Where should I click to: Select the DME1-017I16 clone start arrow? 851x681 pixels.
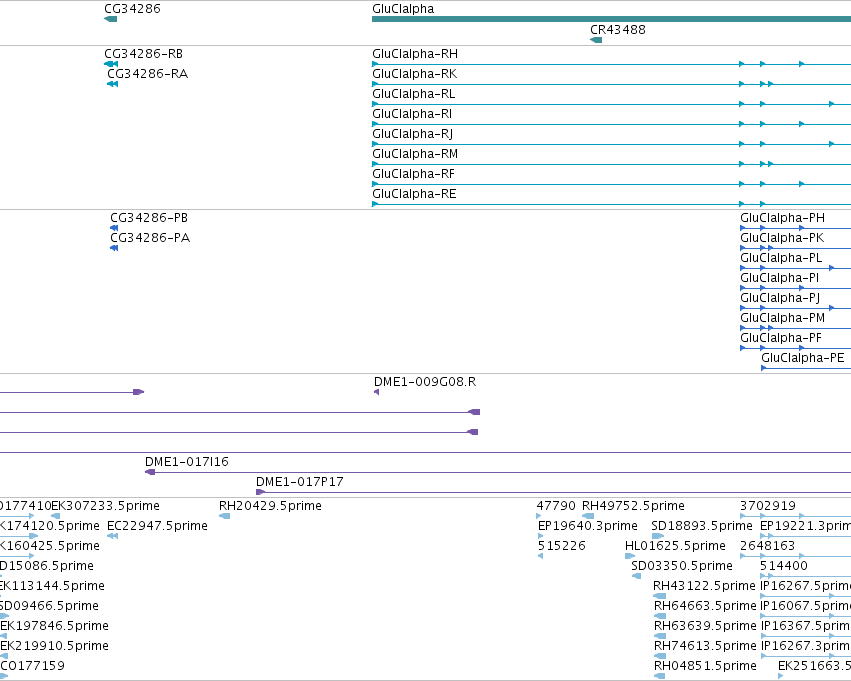150,472
